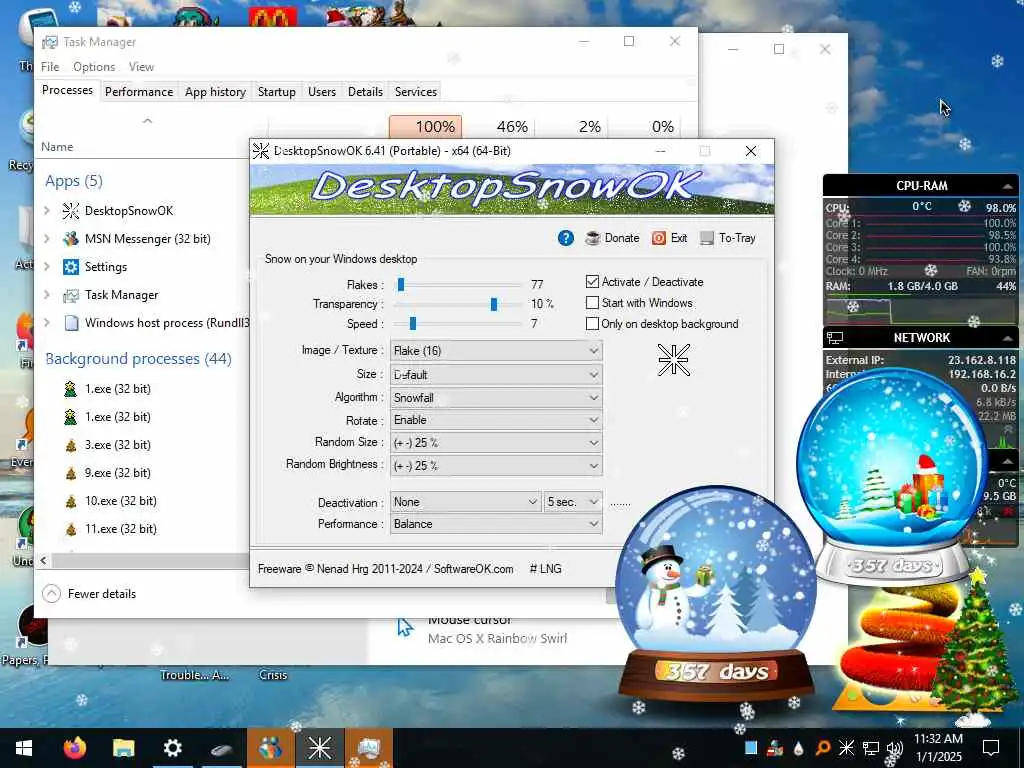Click the volume speaker tray icon

pyautogui.click(x=893, y=748)
